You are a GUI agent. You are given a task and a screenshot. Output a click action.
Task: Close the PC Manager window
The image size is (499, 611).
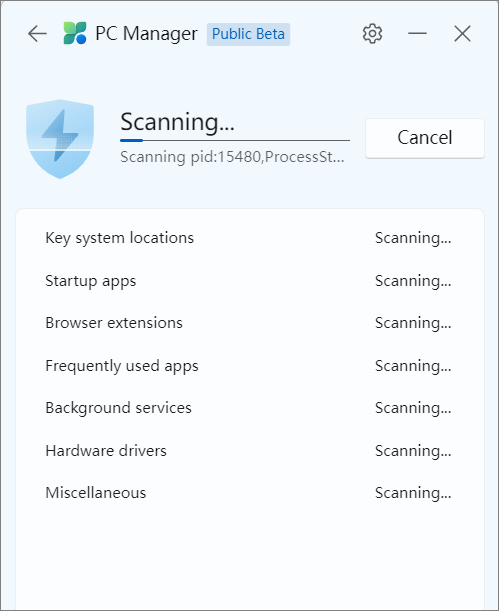462,34
